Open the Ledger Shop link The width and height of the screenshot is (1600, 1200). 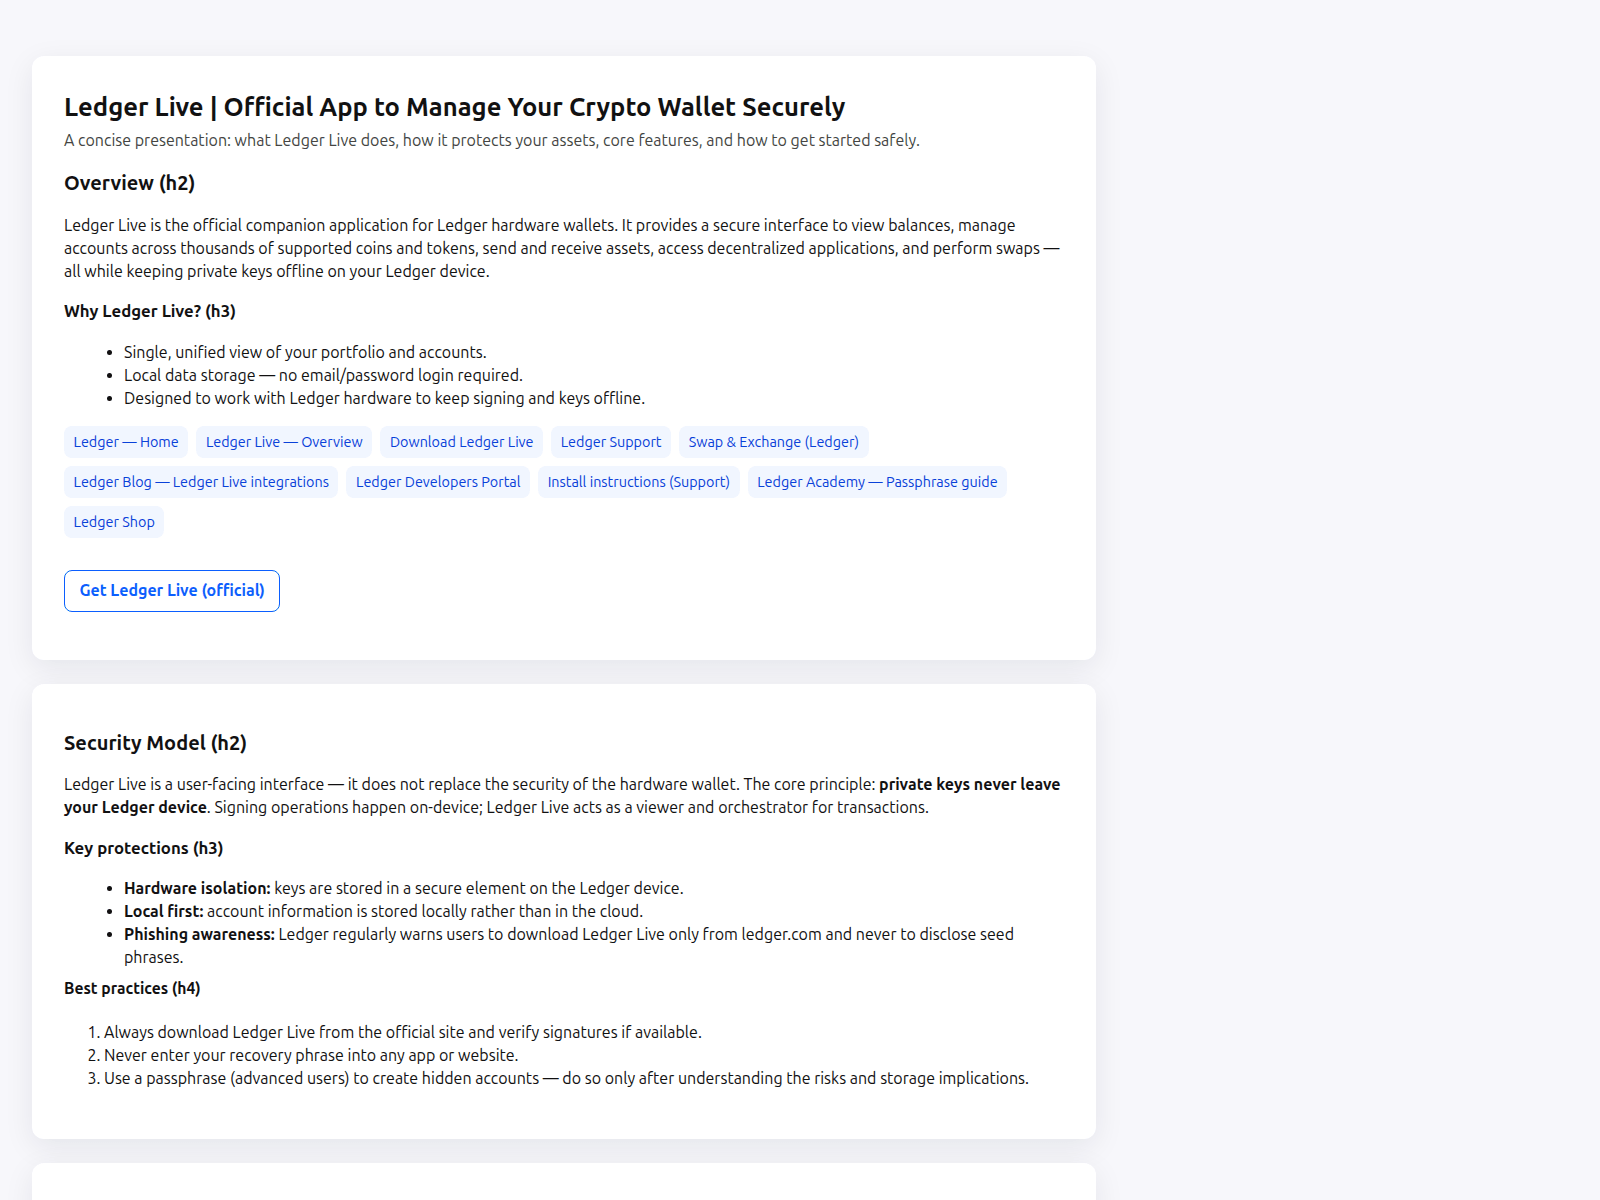point(113,521)
